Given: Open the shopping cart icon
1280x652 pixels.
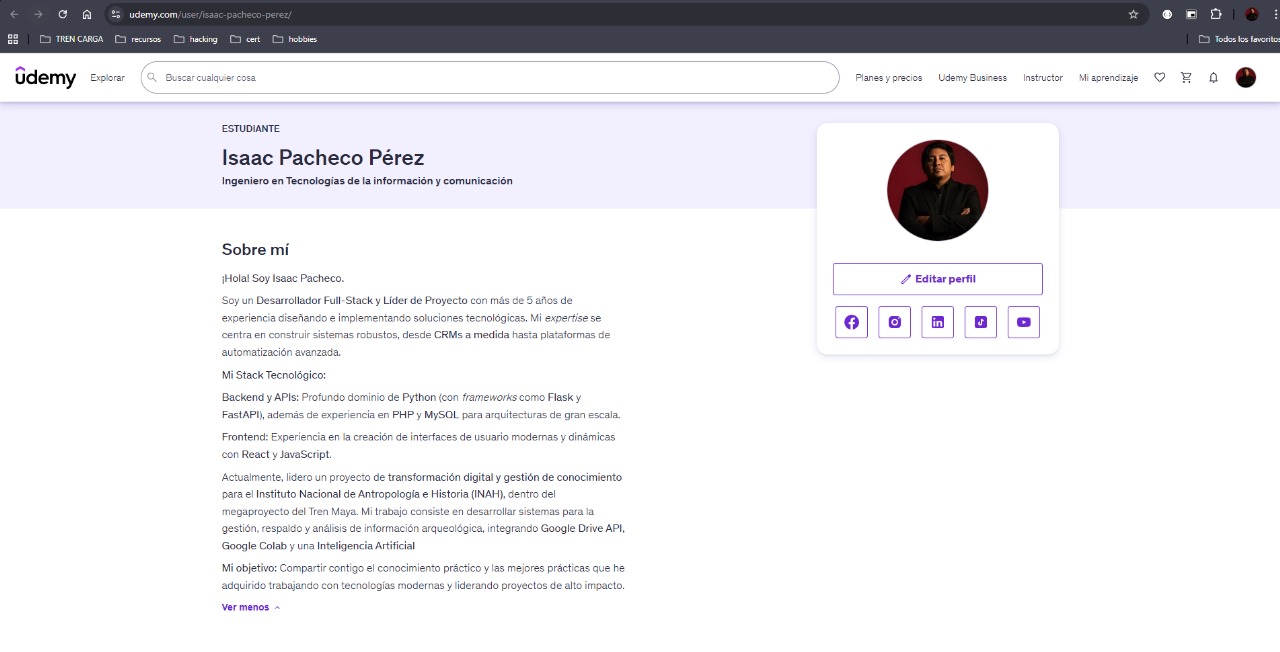Looking at the screenshot, I should [x=1186, y=78].
